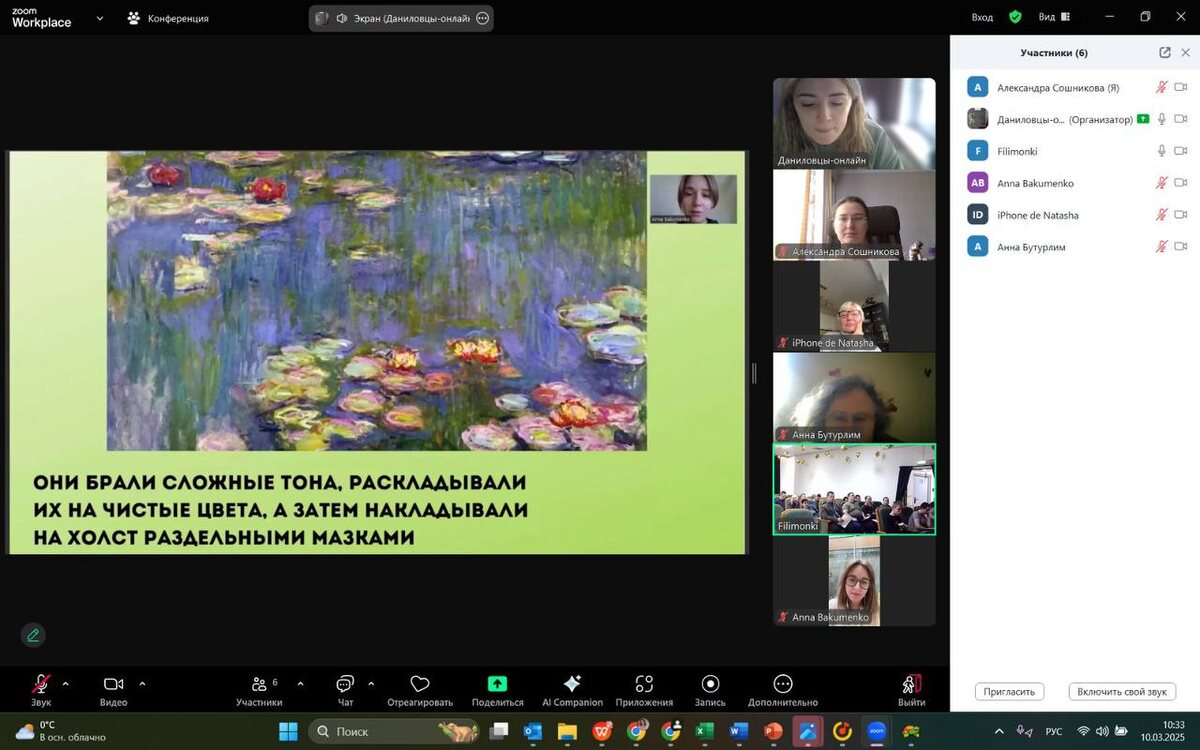Screen dimensions: 1200x750
Task: Switch input language РУС indicator
Action: click(x=1054, y=731)
